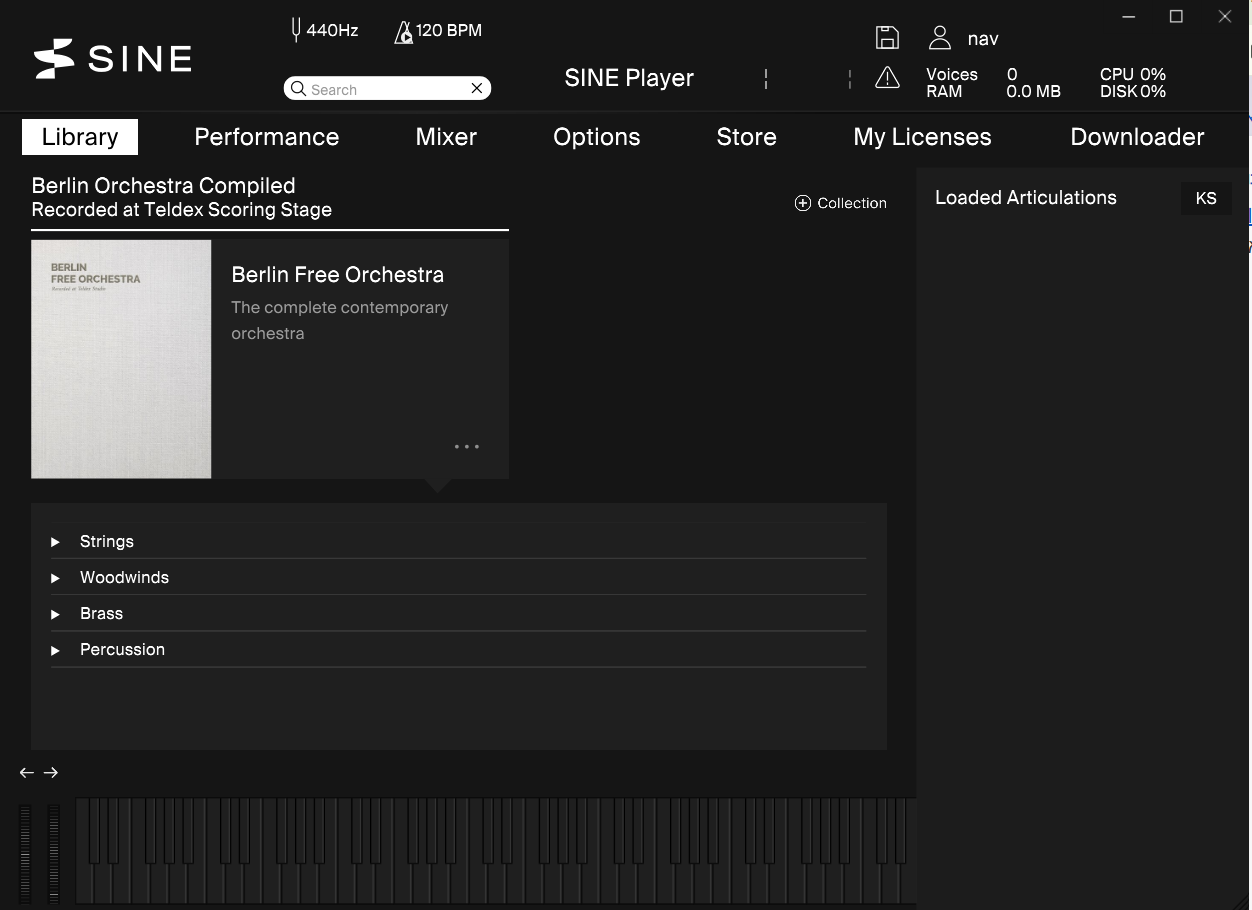Screen dimensions: 1252x910
Task: Click the tuning fork 440Hz icon
Action: [x=296, y=30]
